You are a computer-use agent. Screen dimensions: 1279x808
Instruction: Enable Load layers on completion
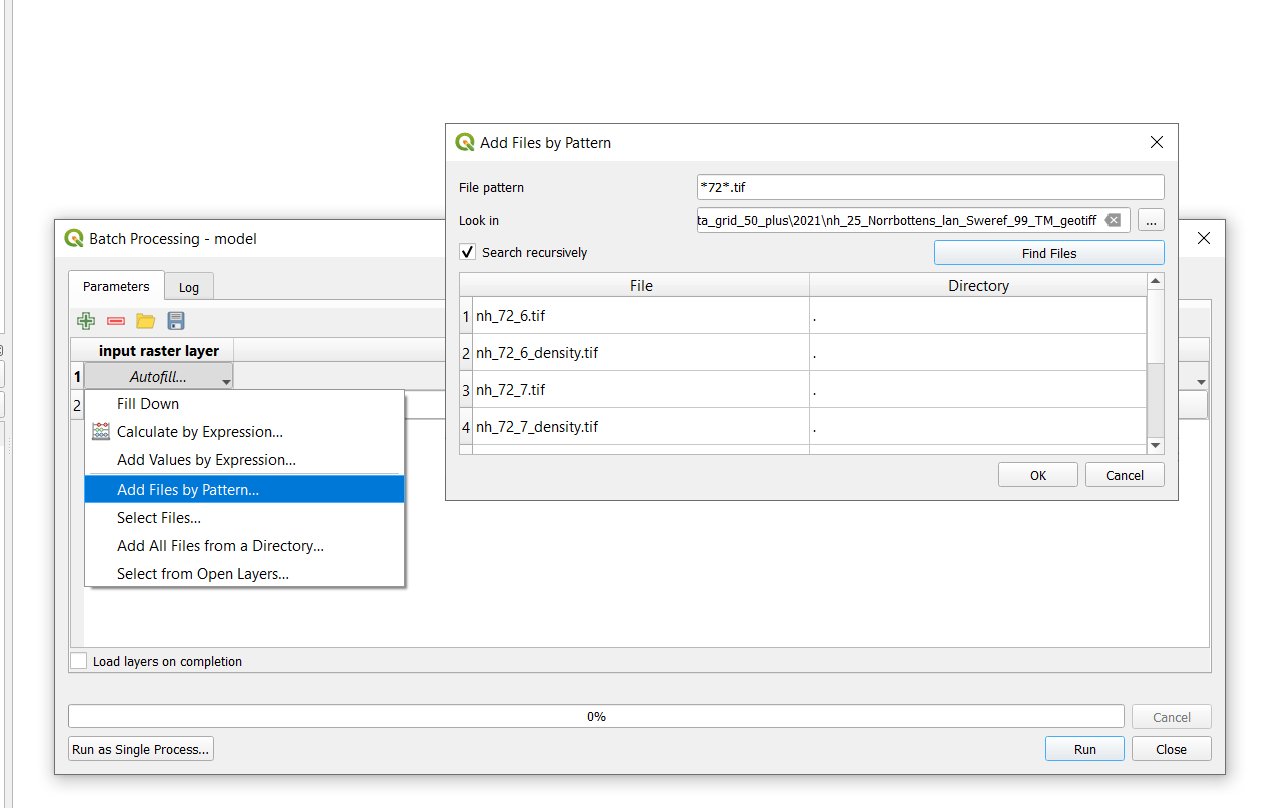[x=78, y=660]
